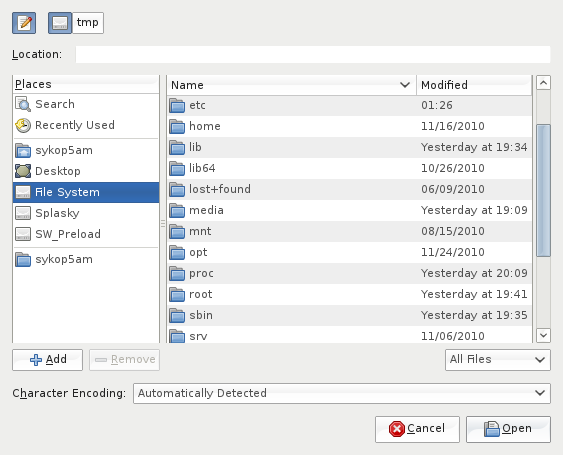Click the Add bookmark button
The image size is (563, 455).
click(47, 359)
